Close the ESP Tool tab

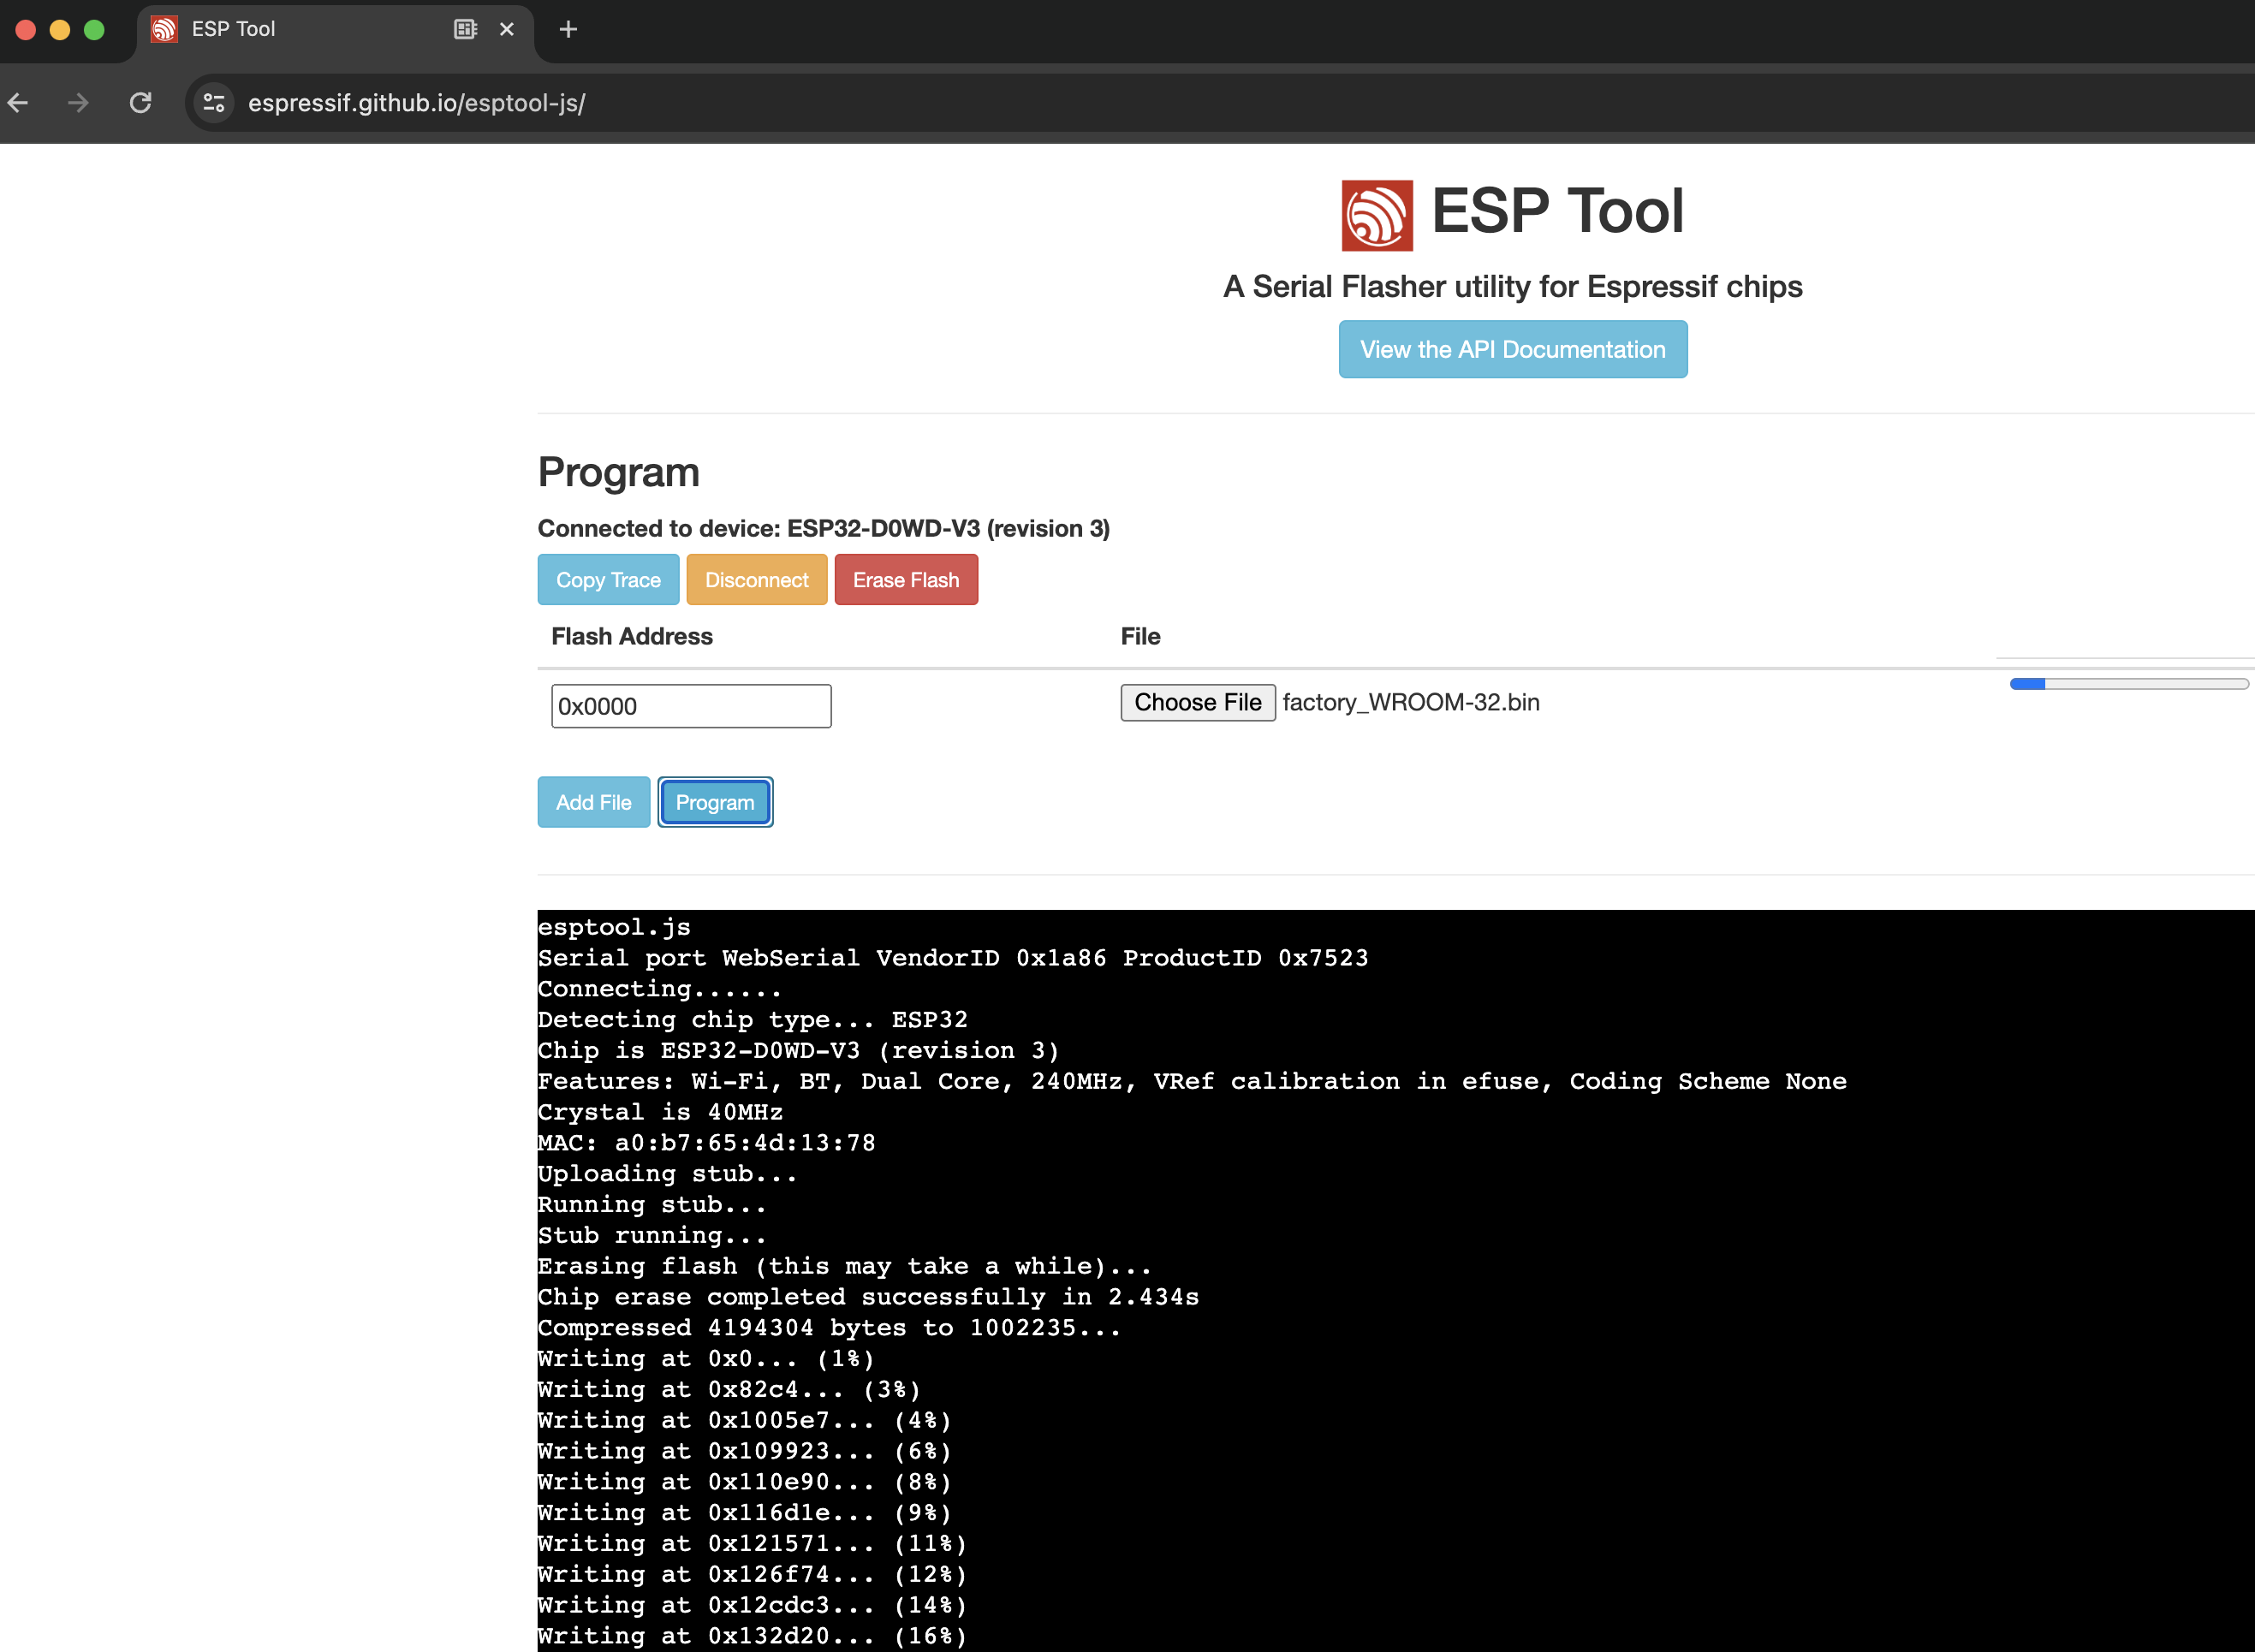coord(508,29)
